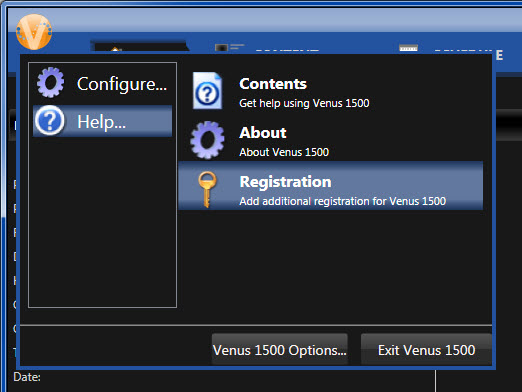Open the Configure... menu entry
The image size is (522, 392).
click(102, 83)
